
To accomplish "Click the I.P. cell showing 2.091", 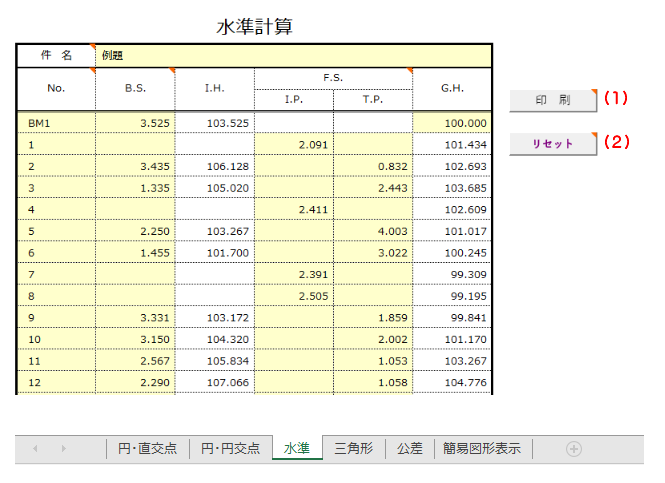I will [294, 144].
